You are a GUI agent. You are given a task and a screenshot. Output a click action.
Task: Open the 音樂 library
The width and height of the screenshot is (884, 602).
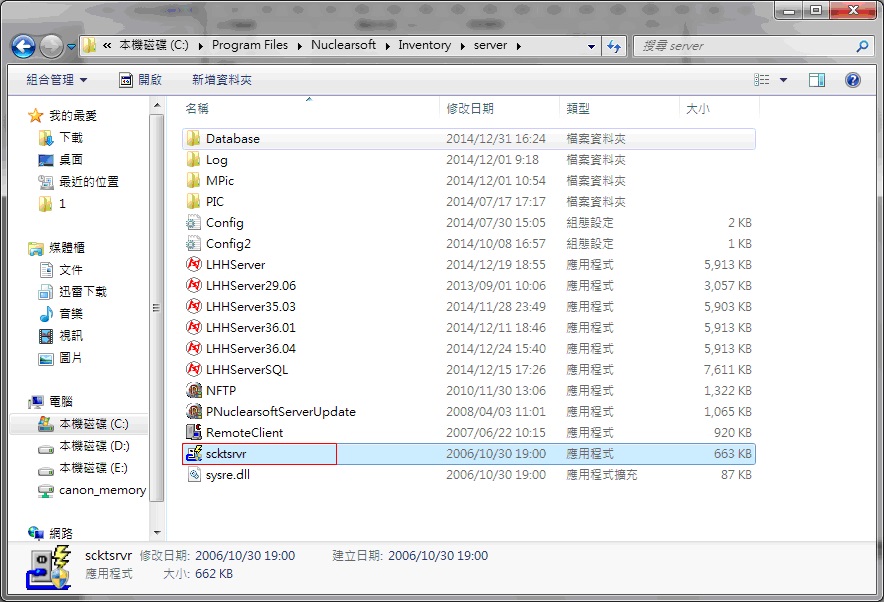(70, 313)
